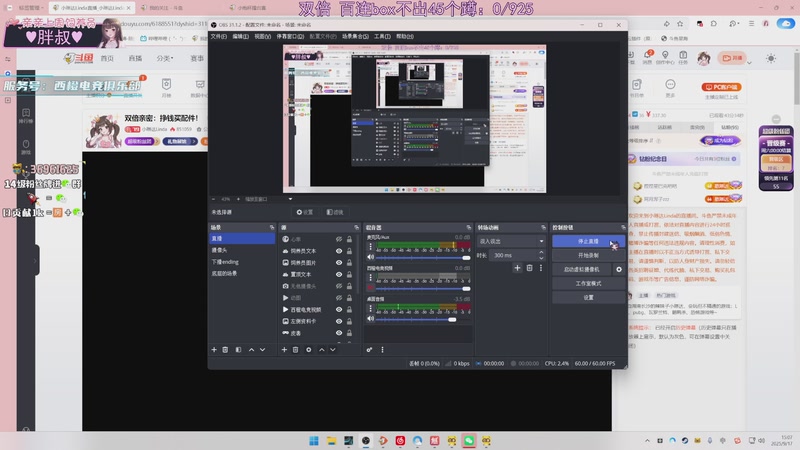
Task: Open 停靠窗口(D) menu in OBS
Action: point(290,36)
